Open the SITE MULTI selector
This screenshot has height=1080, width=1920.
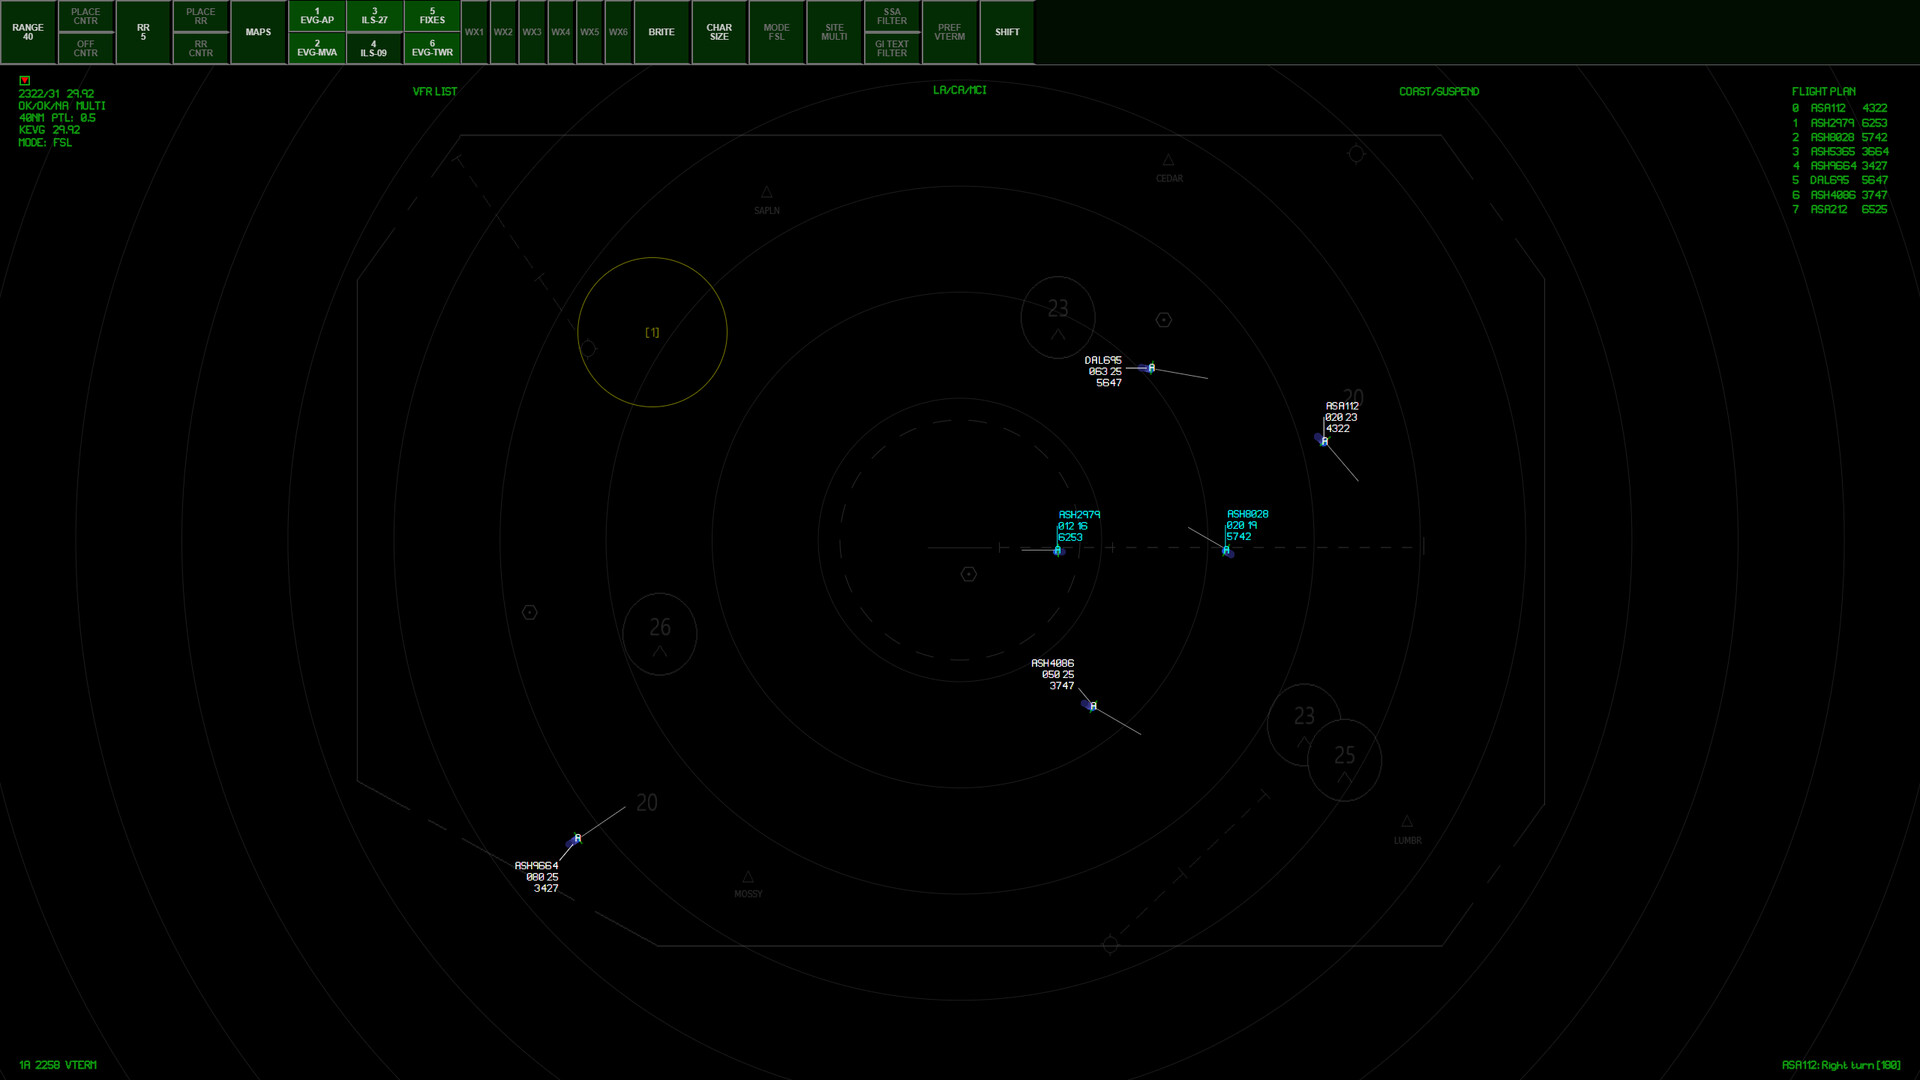pyautogui.click(x=834, y=32)
